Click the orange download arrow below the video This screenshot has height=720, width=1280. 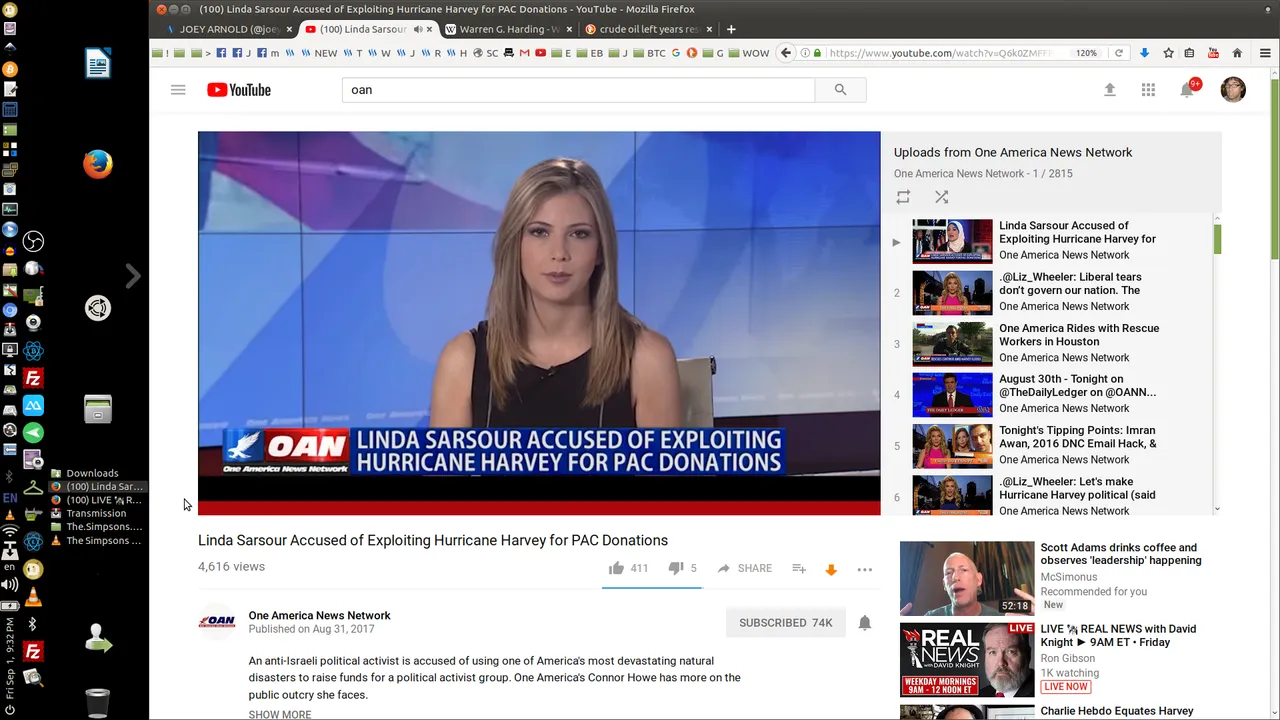point(830,569)
